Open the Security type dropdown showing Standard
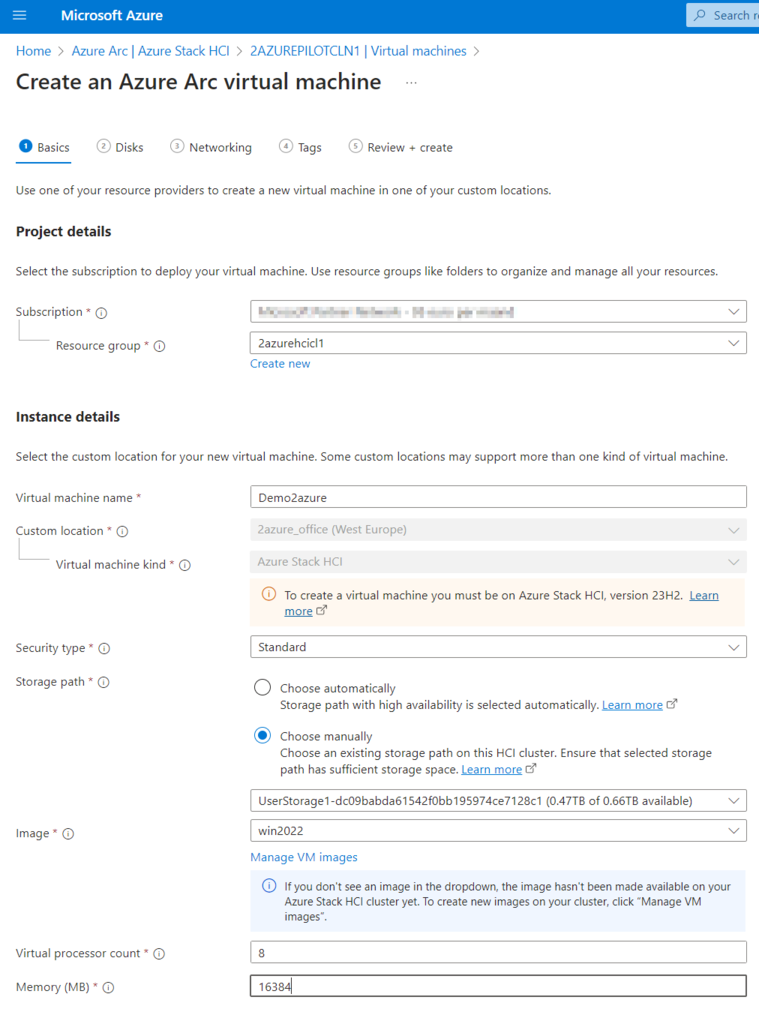The width and height of the screenshot is (759, 1024). (498, 647)
